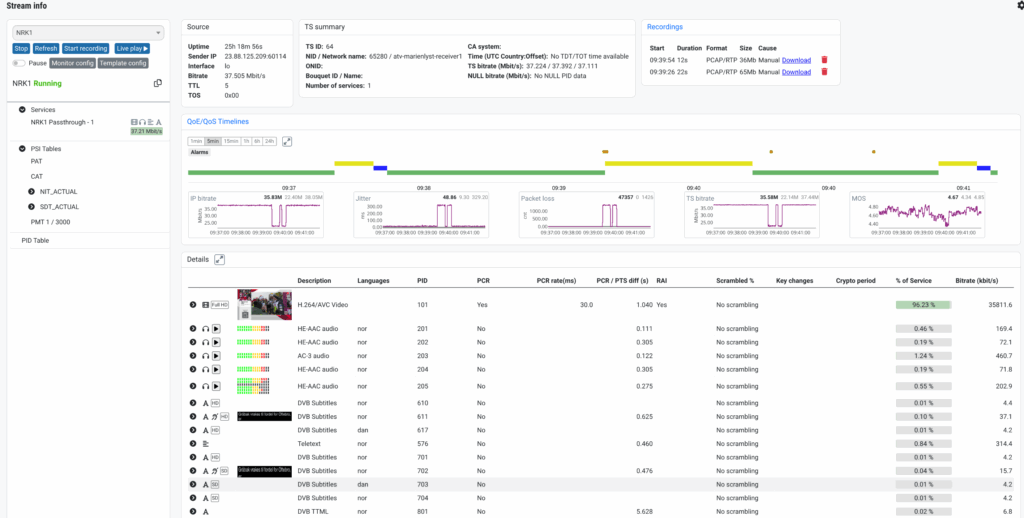Screen dimensions: 1024x518
Task: Download the 65Mb recording
Action: pos(796,72)
